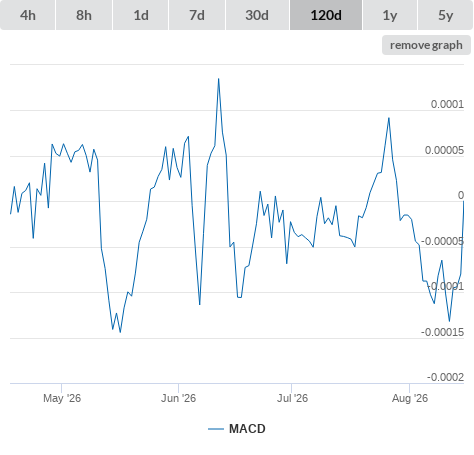Click the Jul '26 axis tick label
Screen dimensions: 474x455
point(292,398)
